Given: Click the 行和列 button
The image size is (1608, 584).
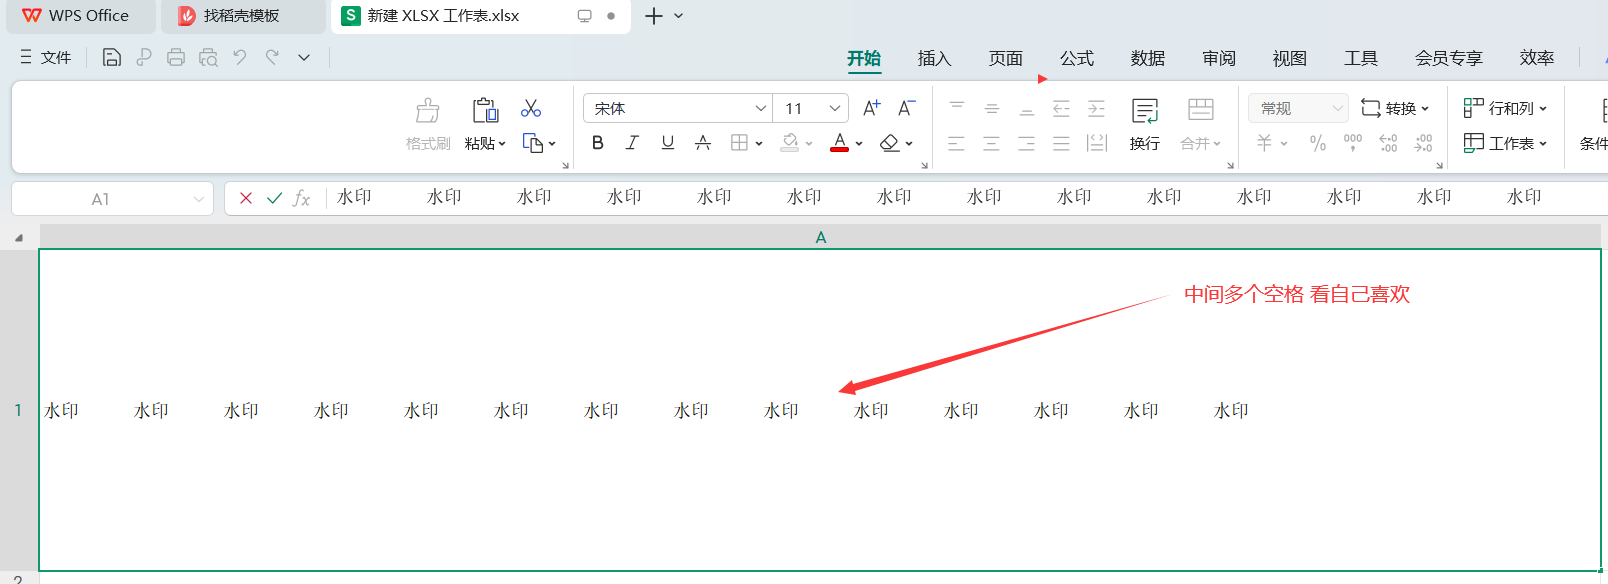Looking at the screenshot, I should [1505, 108].
